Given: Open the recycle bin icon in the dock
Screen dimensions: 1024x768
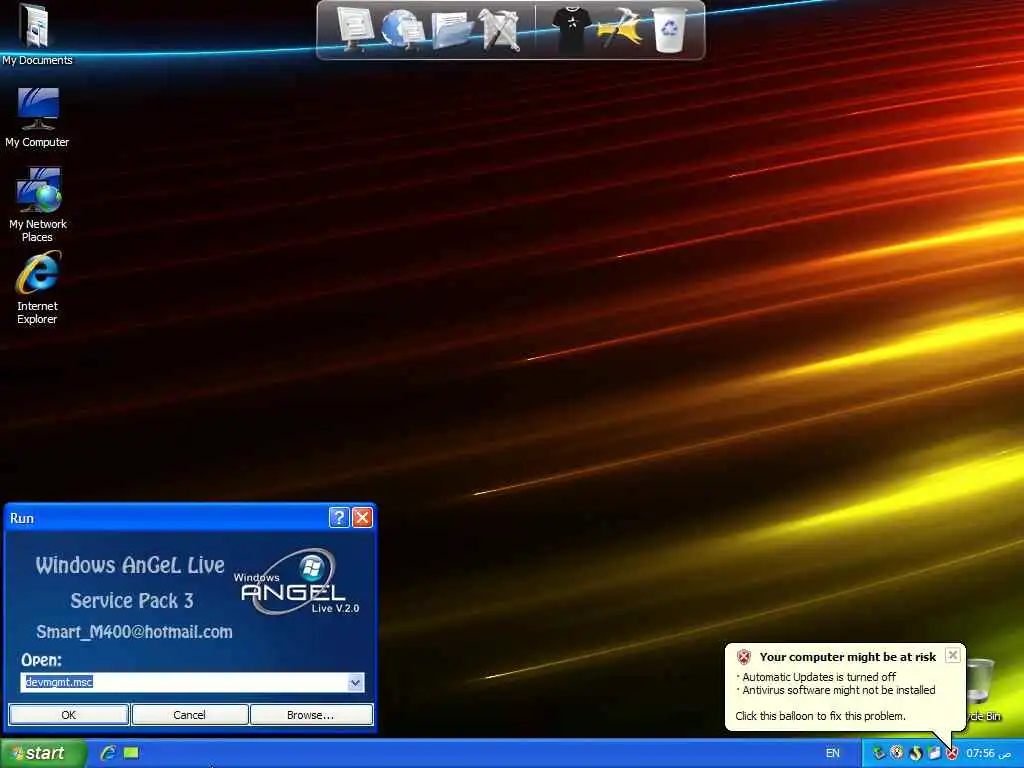Looking at the screenshot, I should click(670, 29).
